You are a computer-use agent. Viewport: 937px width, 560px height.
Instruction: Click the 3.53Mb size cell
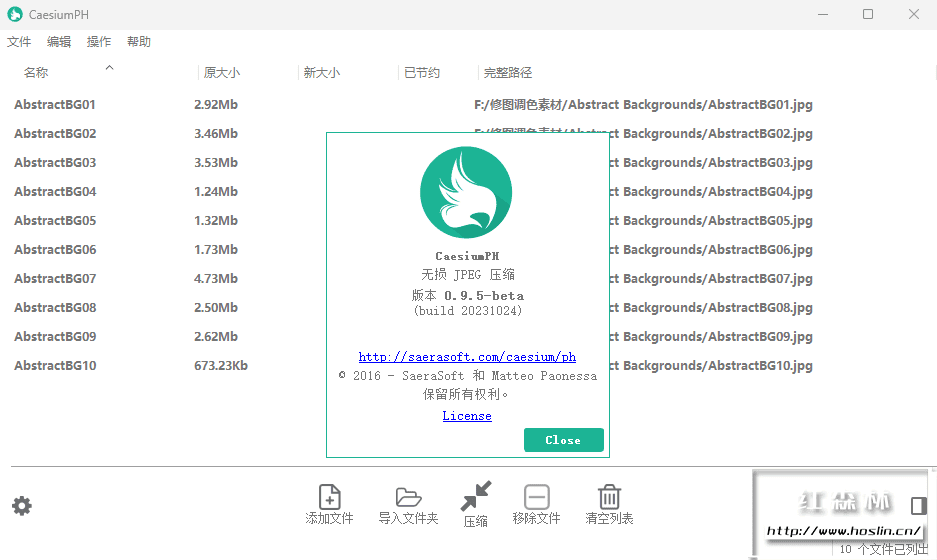(216, 163)
